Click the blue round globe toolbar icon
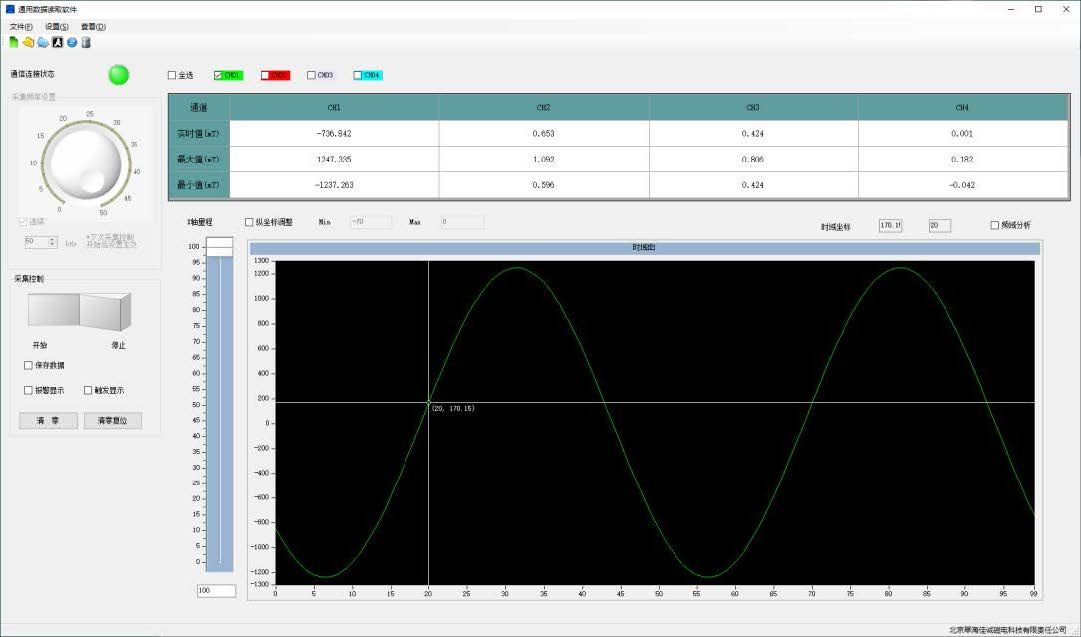Screen dimensions: 1081x637 [x=72, y=42]
